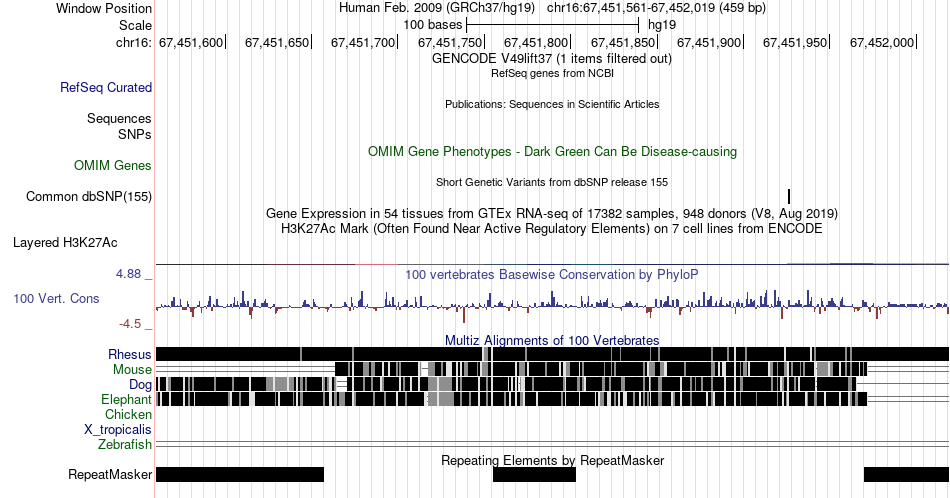Screen dimensions: 950x498
Task: Click the rightmost RepeatMasker black block
Action: point(906,474)
